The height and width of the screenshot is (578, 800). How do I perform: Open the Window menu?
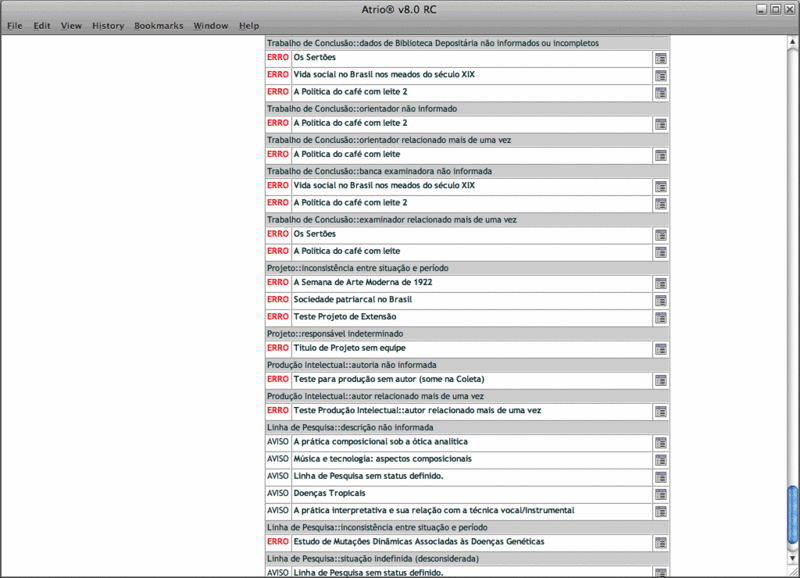coord(210,25)
